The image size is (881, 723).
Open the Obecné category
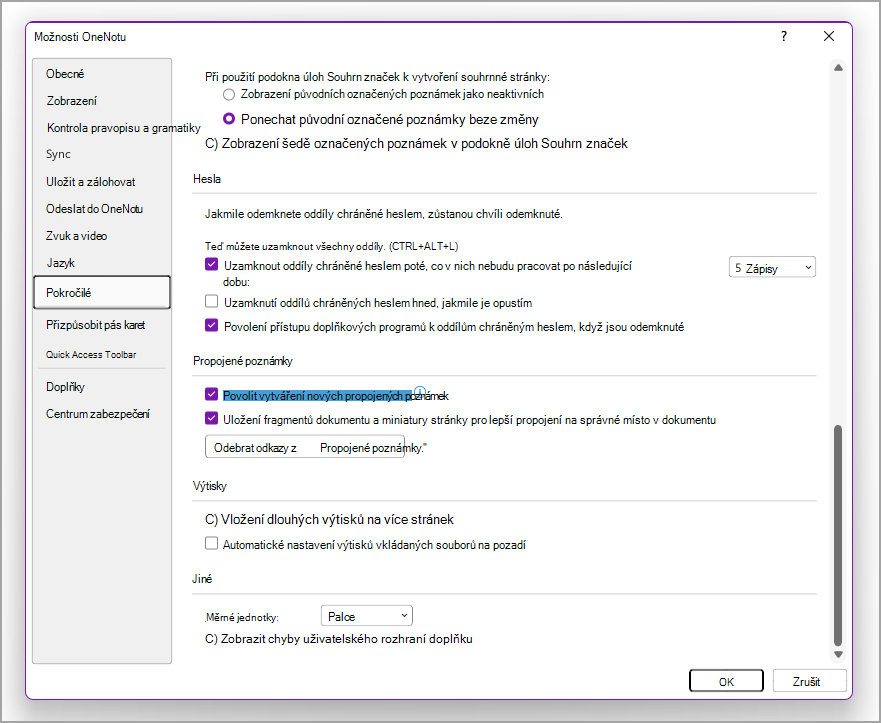pyautogui.click(x=65, y=74)
